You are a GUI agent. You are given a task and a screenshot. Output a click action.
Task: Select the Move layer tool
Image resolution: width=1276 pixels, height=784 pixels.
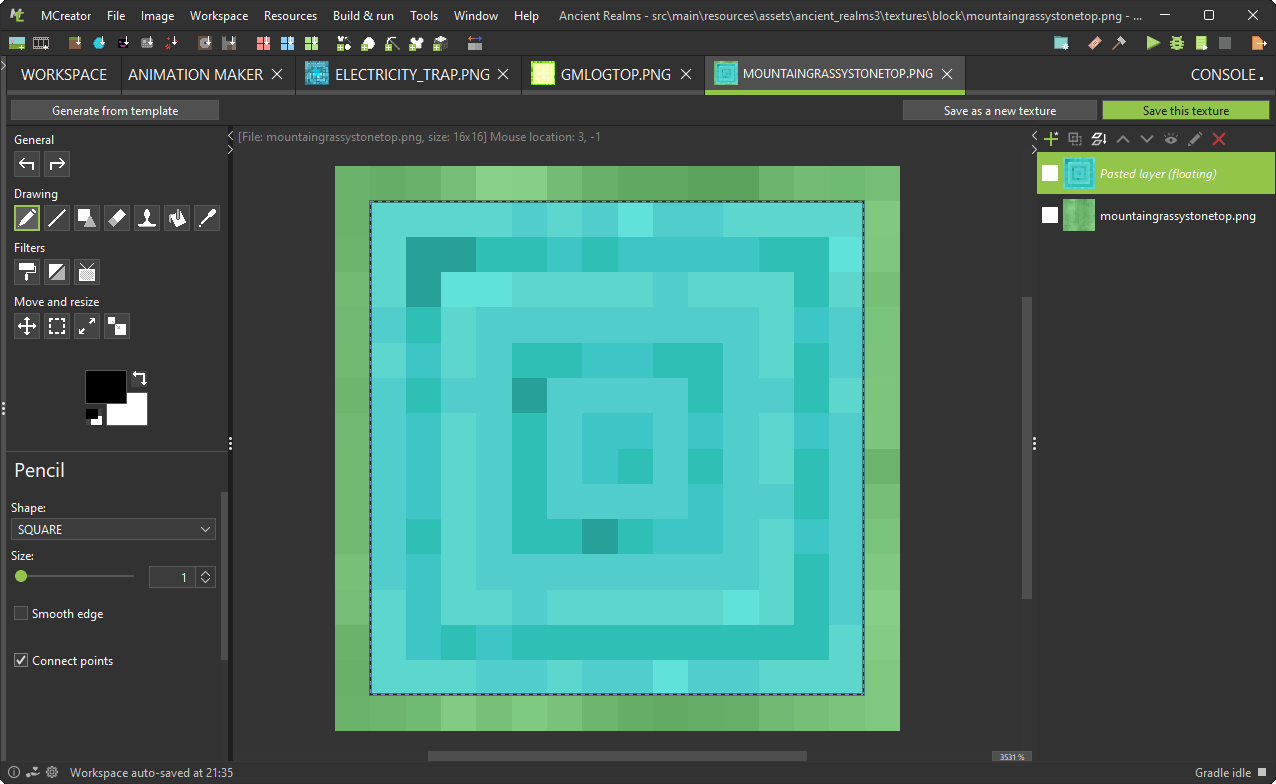pos(27,326)
